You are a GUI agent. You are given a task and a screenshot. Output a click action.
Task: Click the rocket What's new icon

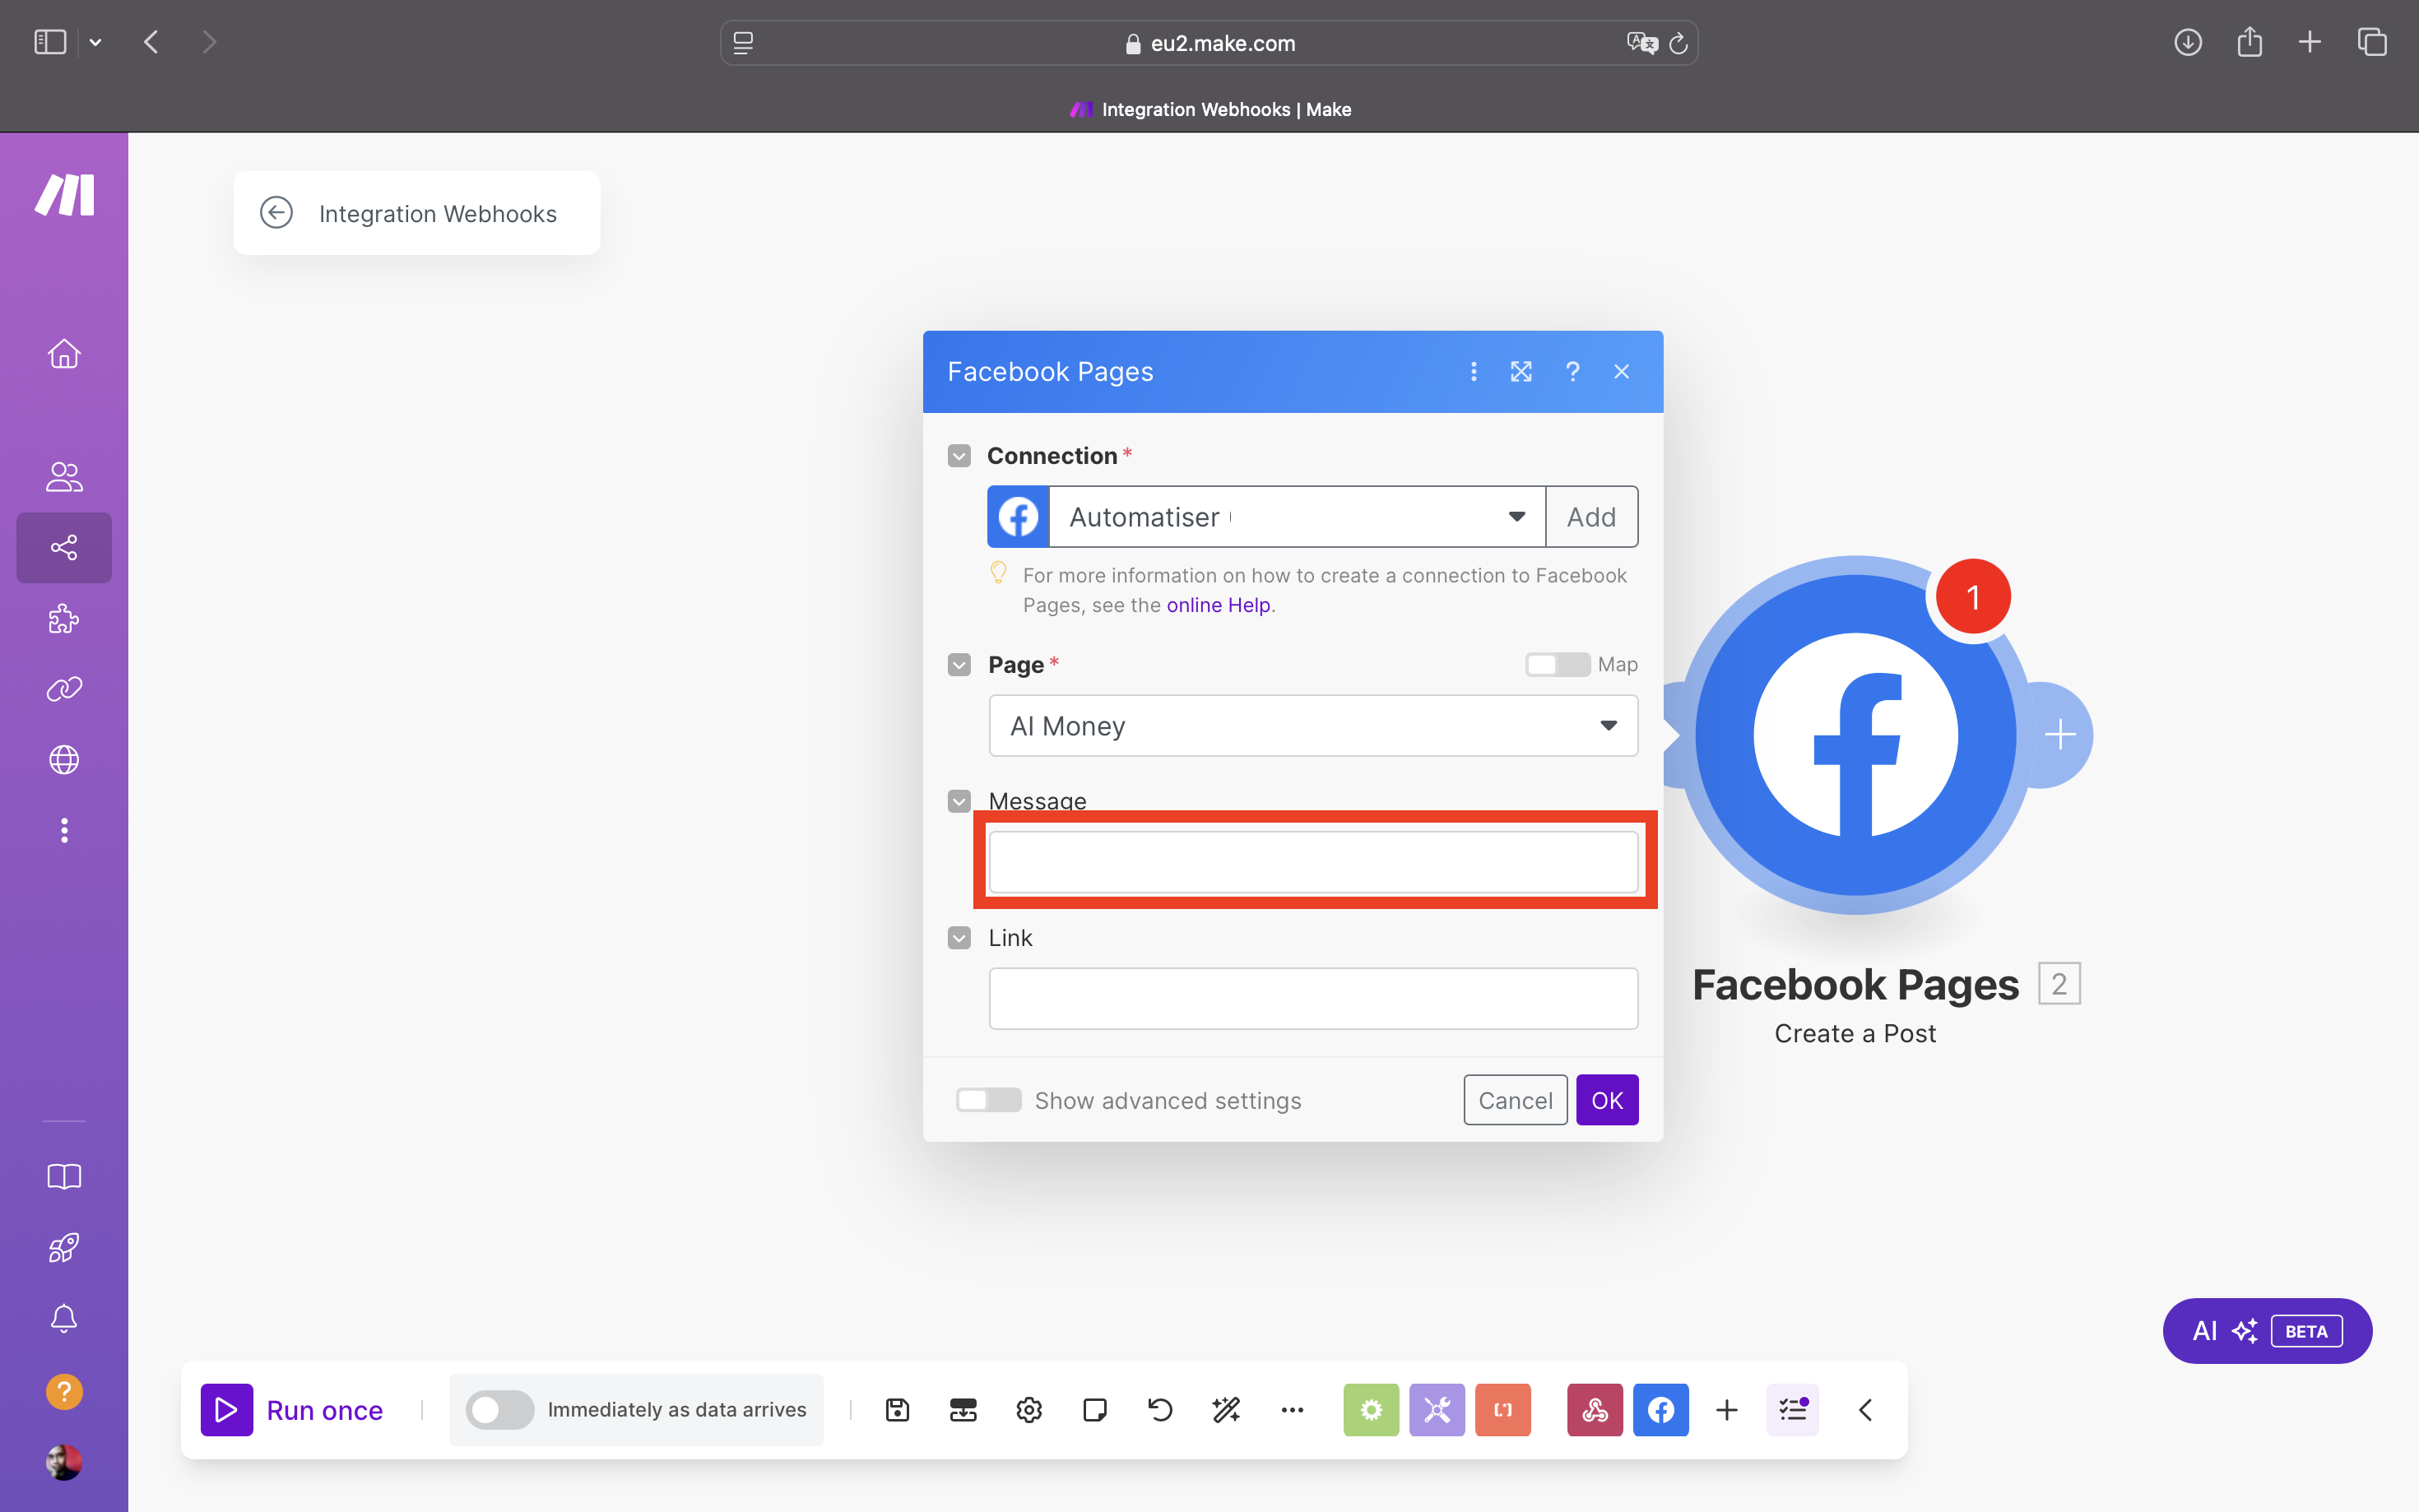click(64, 1247)
